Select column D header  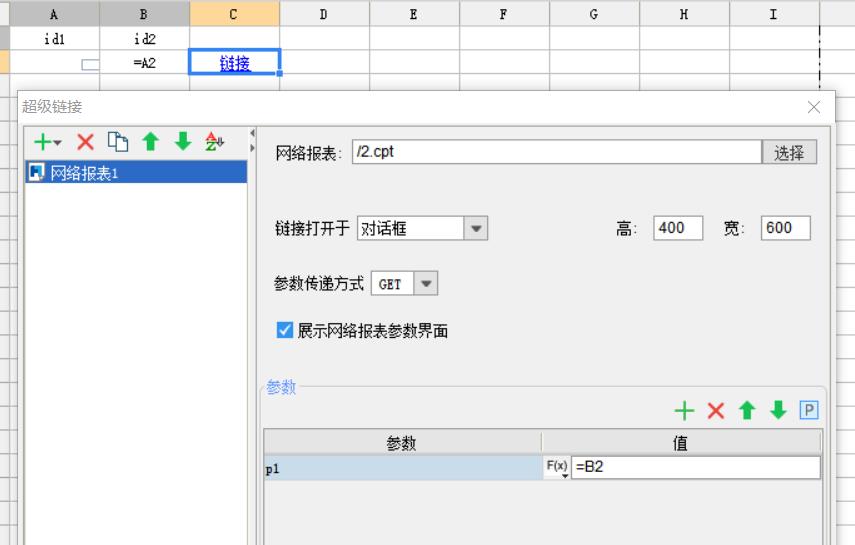[324, 14]
